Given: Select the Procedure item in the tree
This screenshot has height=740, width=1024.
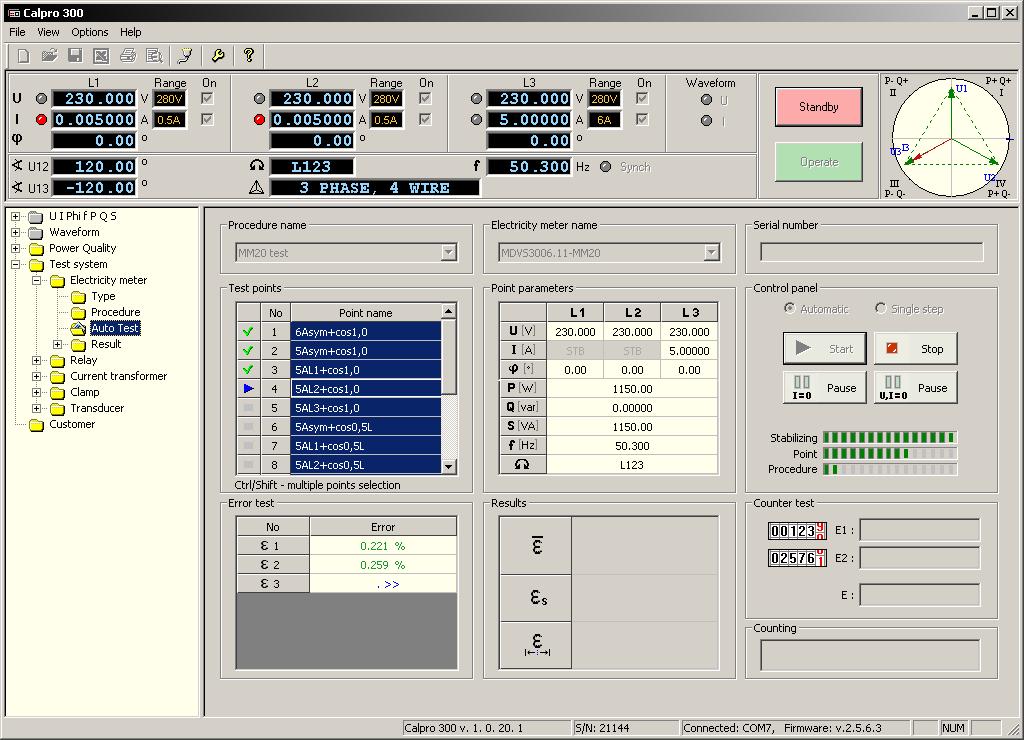Looking at the screenshot, I should click(115, 312).
